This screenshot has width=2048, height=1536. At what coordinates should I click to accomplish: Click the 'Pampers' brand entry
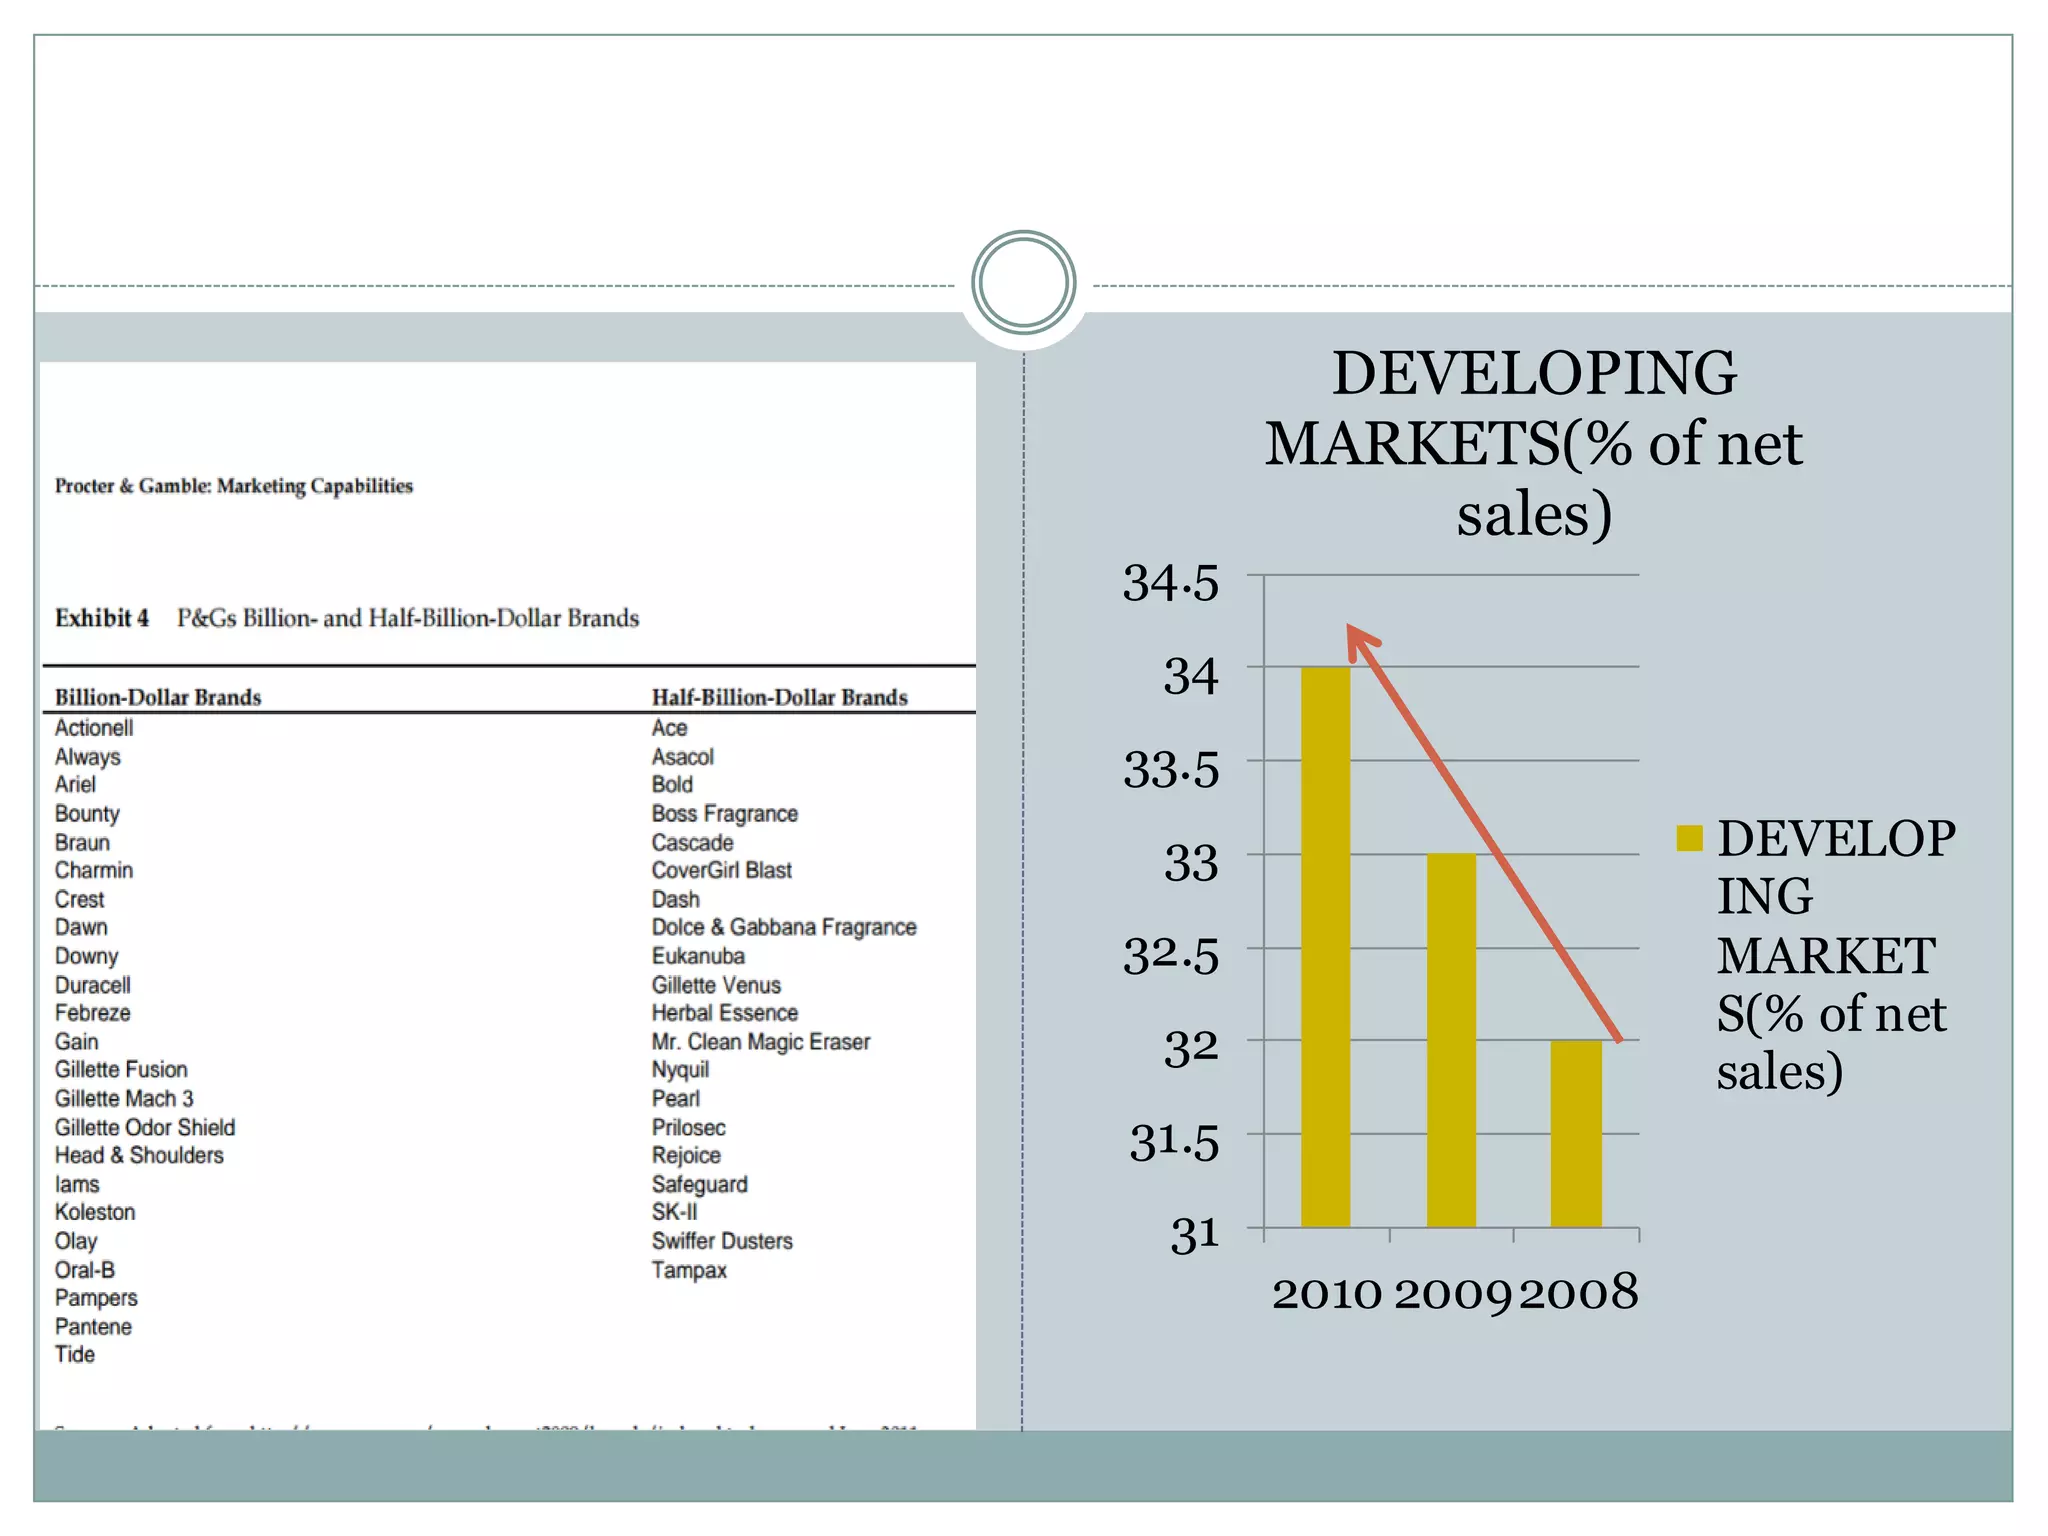(x=96, y=1298)
